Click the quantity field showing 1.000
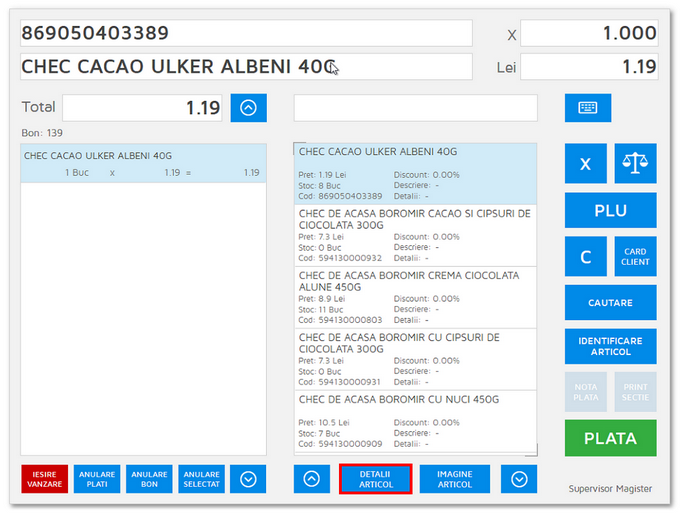The image size is (692, 519). (589, 33)
